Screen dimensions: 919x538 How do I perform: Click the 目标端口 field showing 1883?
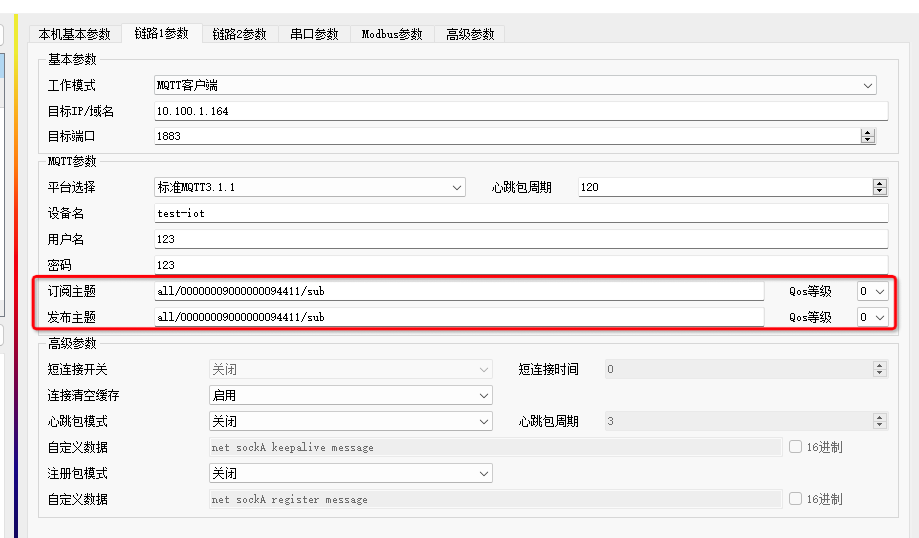tap(505, 136)
